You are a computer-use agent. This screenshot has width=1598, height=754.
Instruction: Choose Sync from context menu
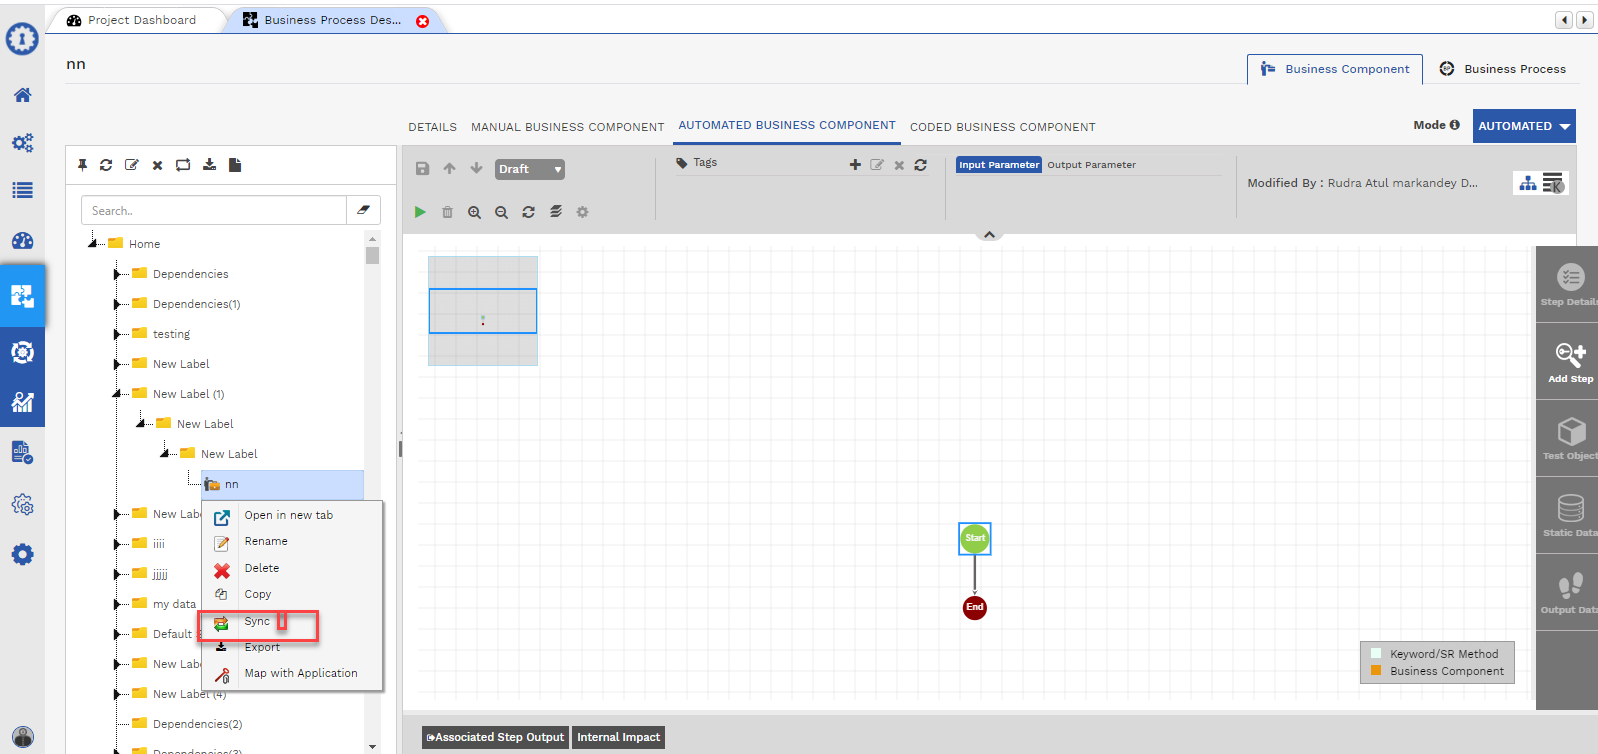[x=257, y=621]
